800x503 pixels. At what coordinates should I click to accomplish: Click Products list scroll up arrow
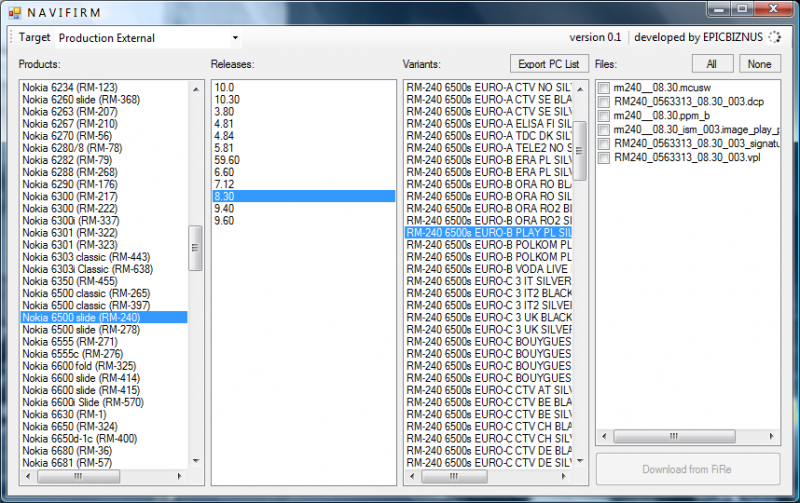point(196,89)
